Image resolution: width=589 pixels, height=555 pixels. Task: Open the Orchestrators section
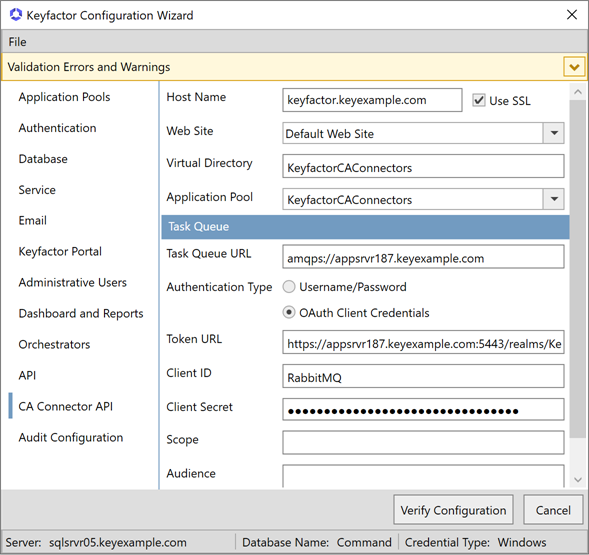coord(54,344)
